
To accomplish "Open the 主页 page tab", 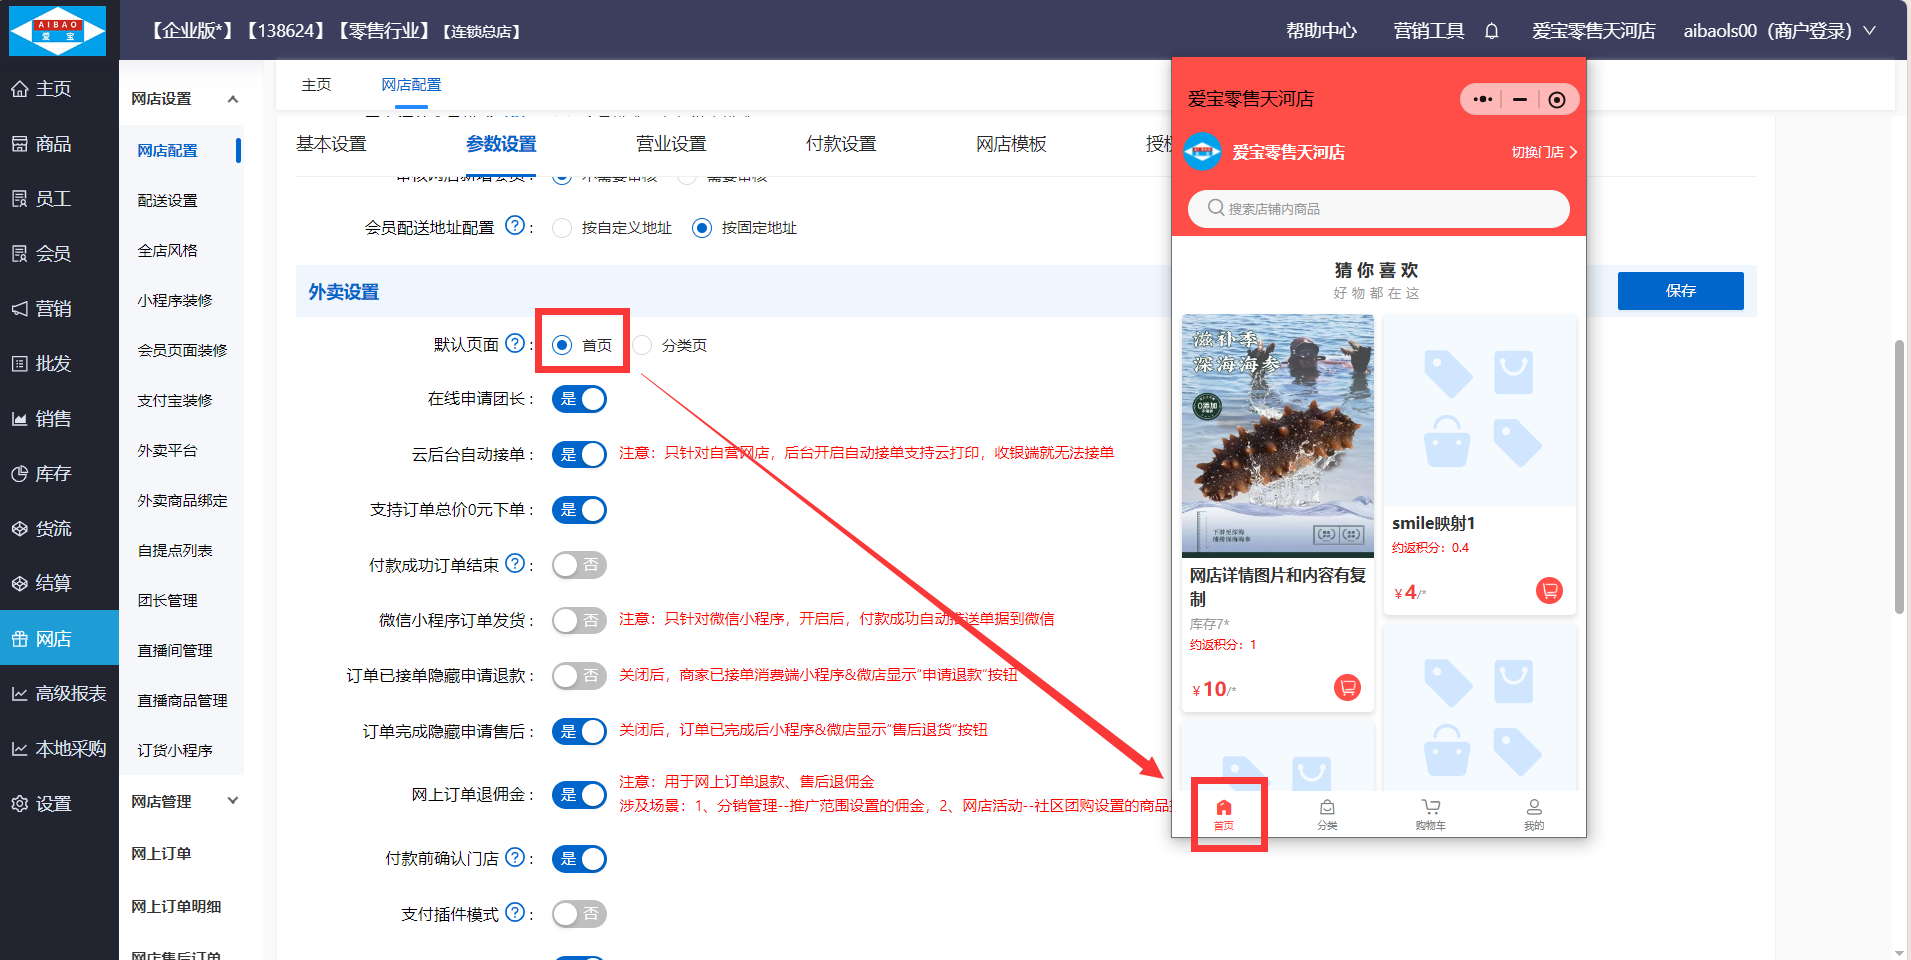I will (x=316, y=85).
